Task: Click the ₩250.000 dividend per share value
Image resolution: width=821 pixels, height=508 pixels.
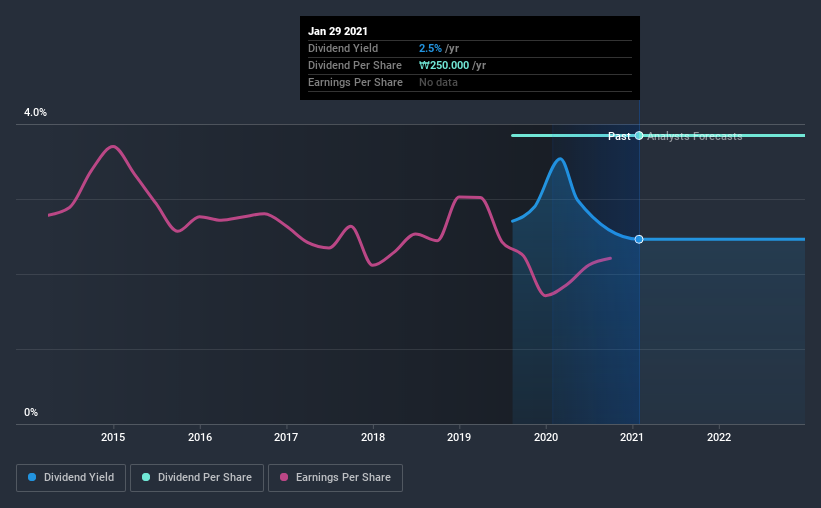Action: click(444, 65)
